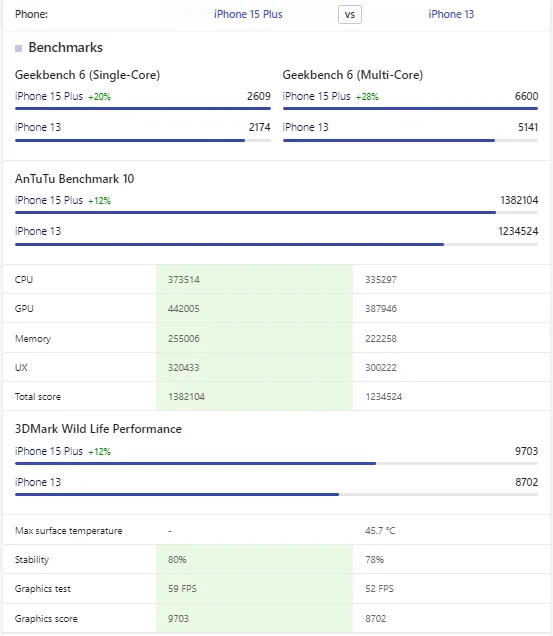Click Stability value 80%

pyautogui.click(x=177, y=560)
